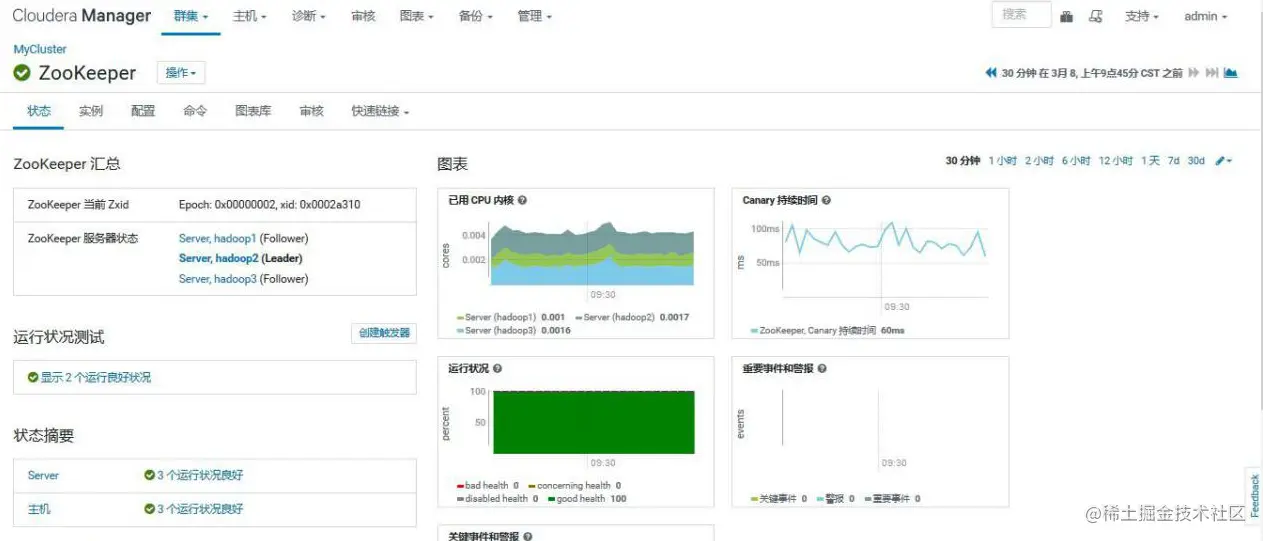Switch to the 状态 tab
Viewport: 1263px width, 541px height.
coord(38,111)
